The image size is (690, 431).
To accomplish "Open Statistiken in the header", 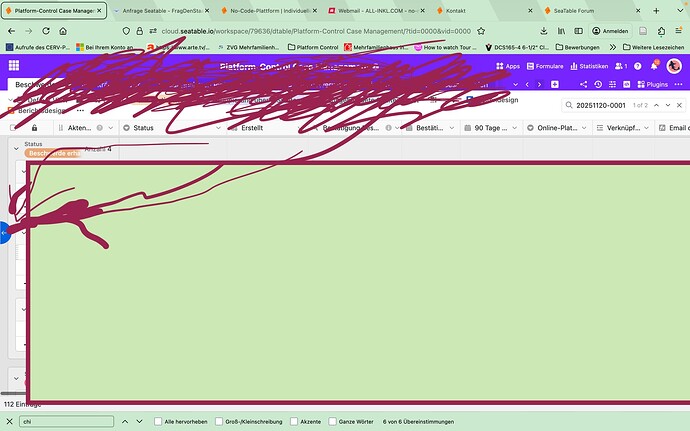I will [x=589, y=66].
